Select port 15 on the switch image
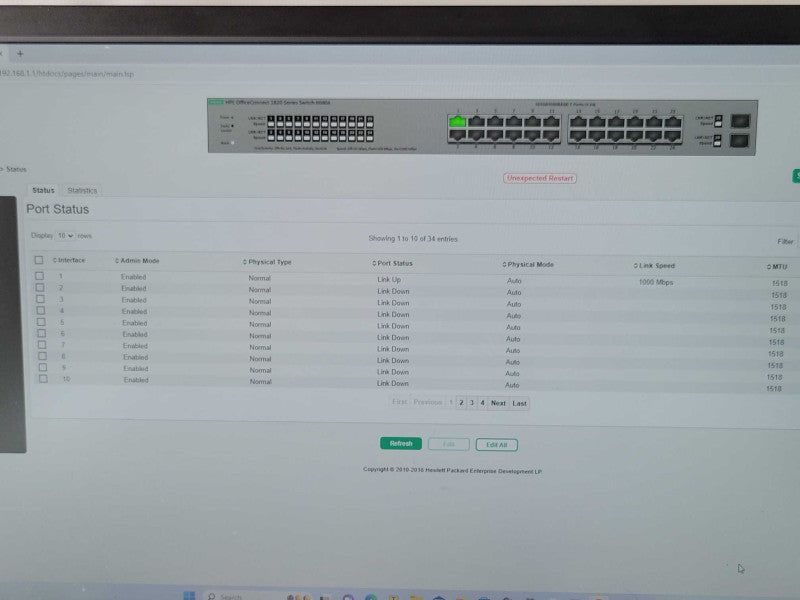This screenshot has width=800, height=600. 597,122
